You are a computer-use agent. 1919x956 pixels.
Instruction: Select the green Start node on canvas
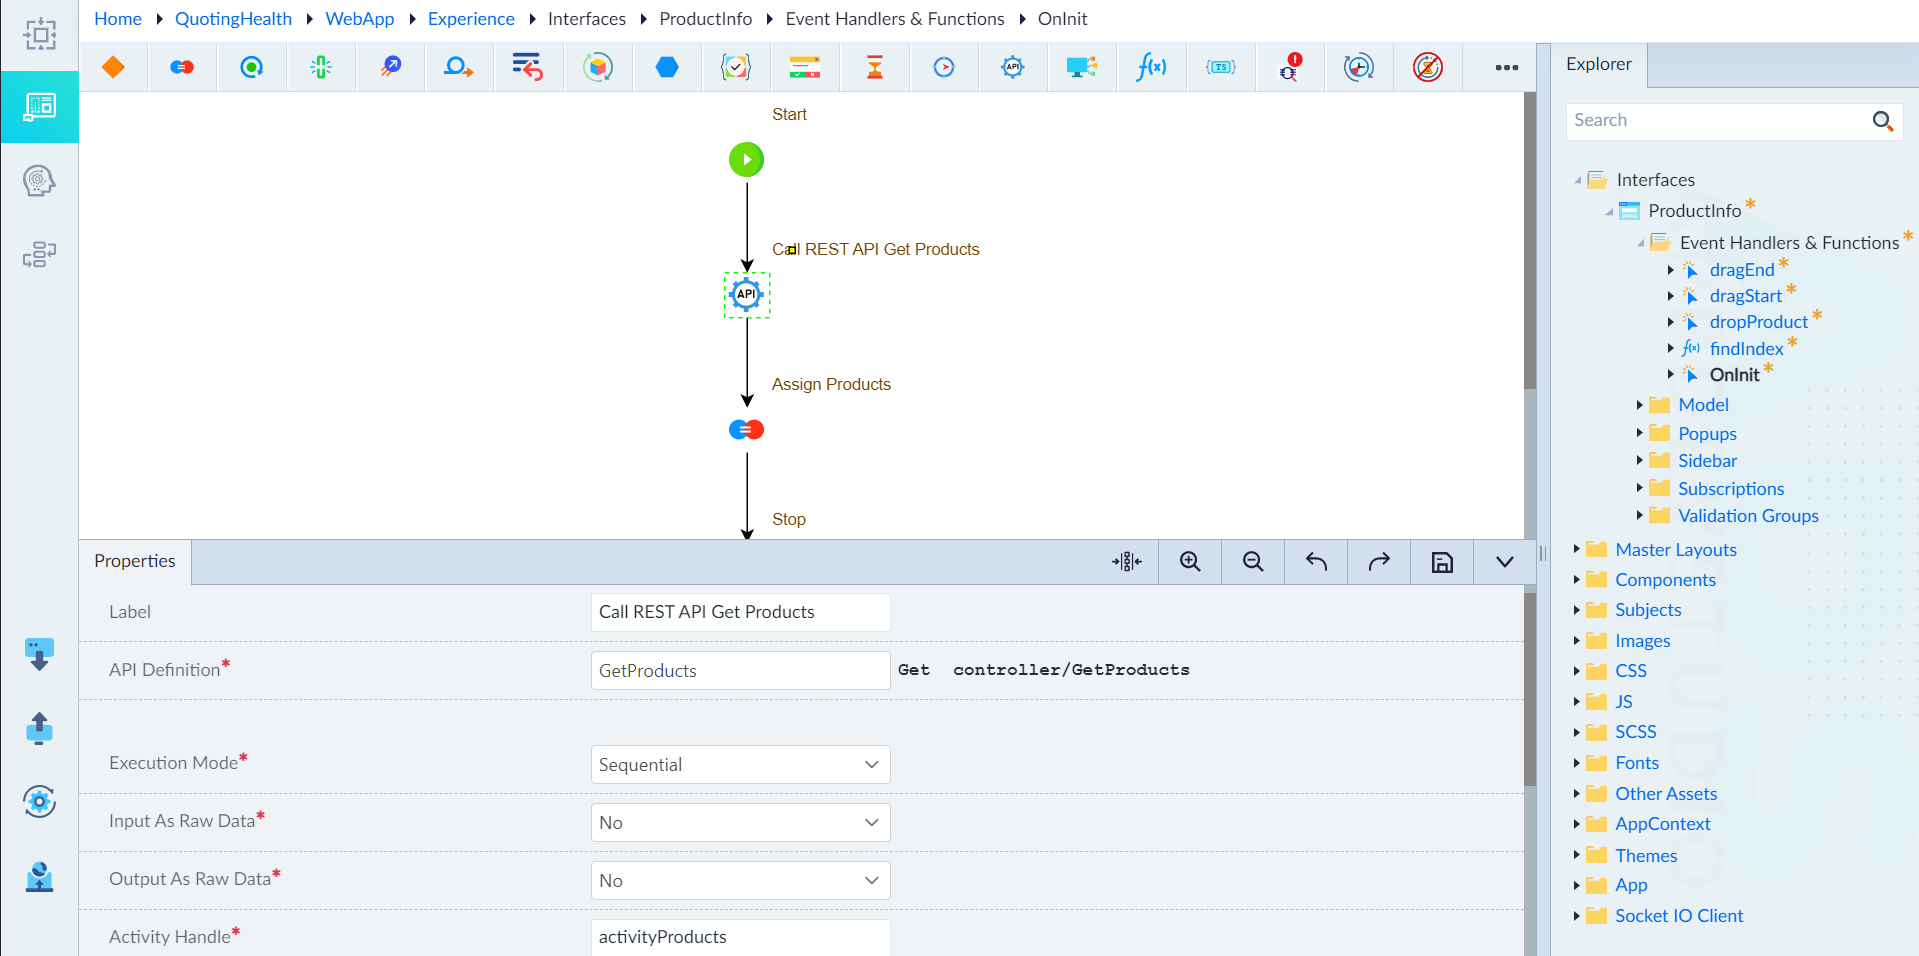746,159
